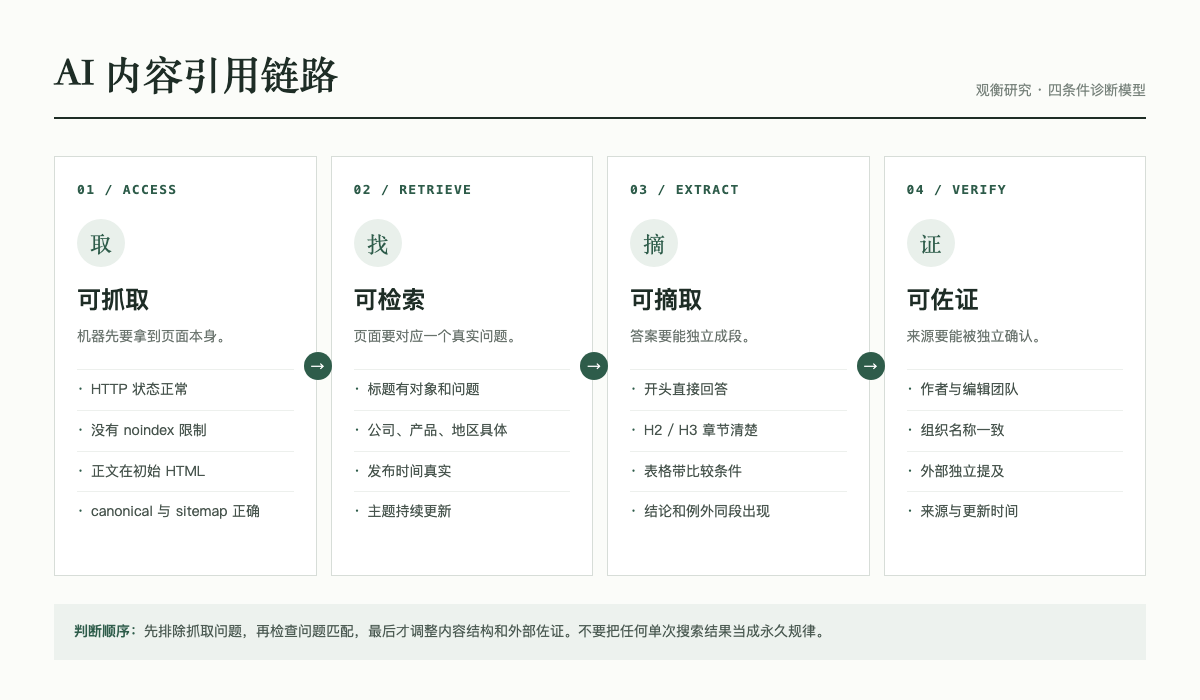This screenshot has width=1200, height=700.
Task: Click the heading 可检索
Action: [390, 300]
